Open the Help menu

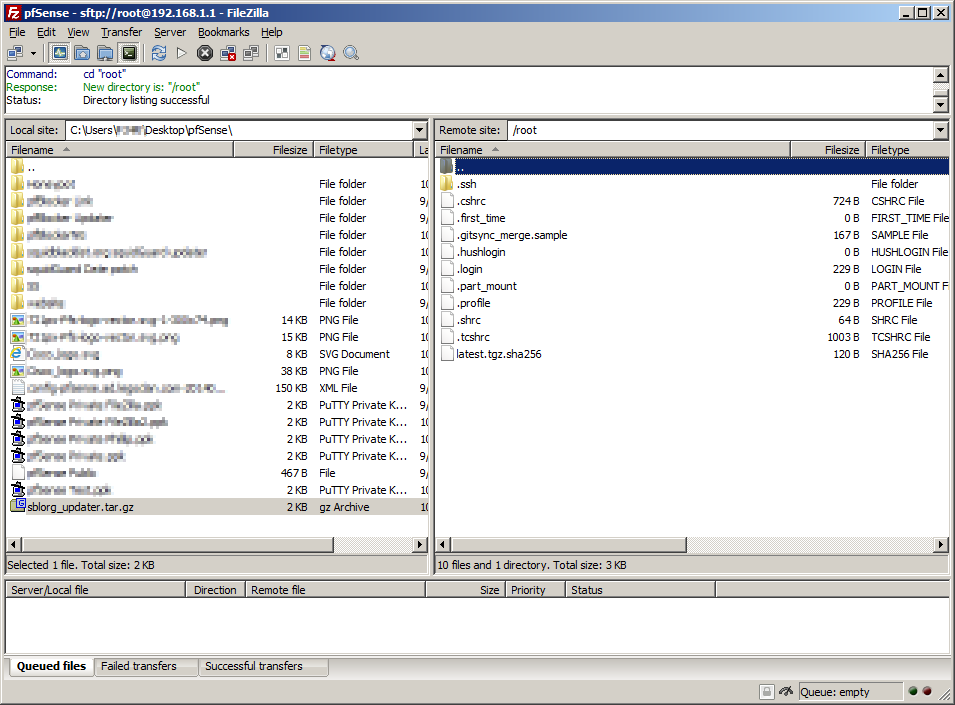[272, 32]
